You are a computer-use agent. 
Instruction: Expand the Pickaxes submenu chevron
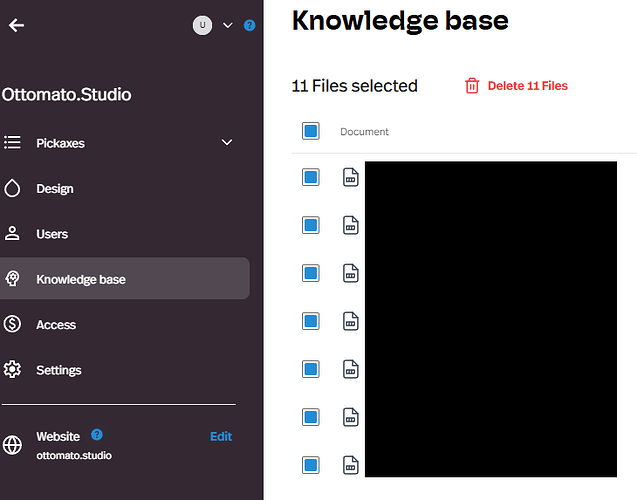(227, 143)
